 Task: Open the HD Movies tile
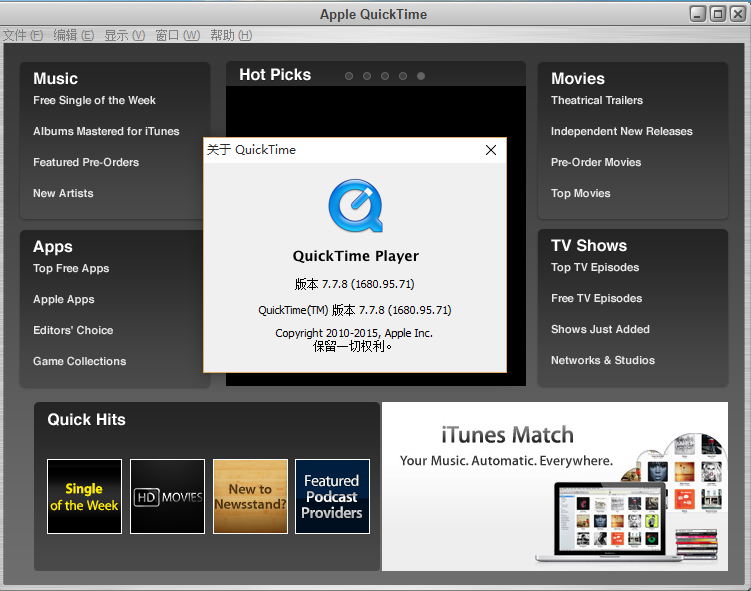click(167, 496)
